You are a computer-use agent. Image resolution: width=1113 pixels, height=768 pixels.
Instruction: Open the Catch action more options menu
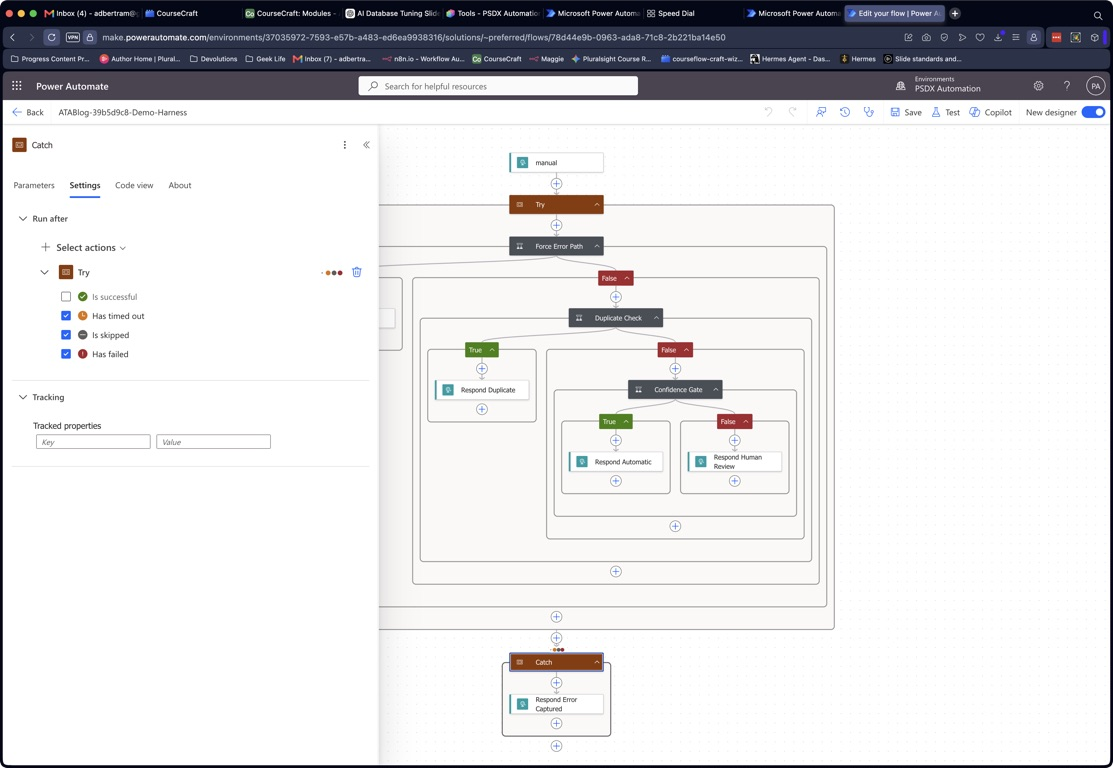(345, 145)
